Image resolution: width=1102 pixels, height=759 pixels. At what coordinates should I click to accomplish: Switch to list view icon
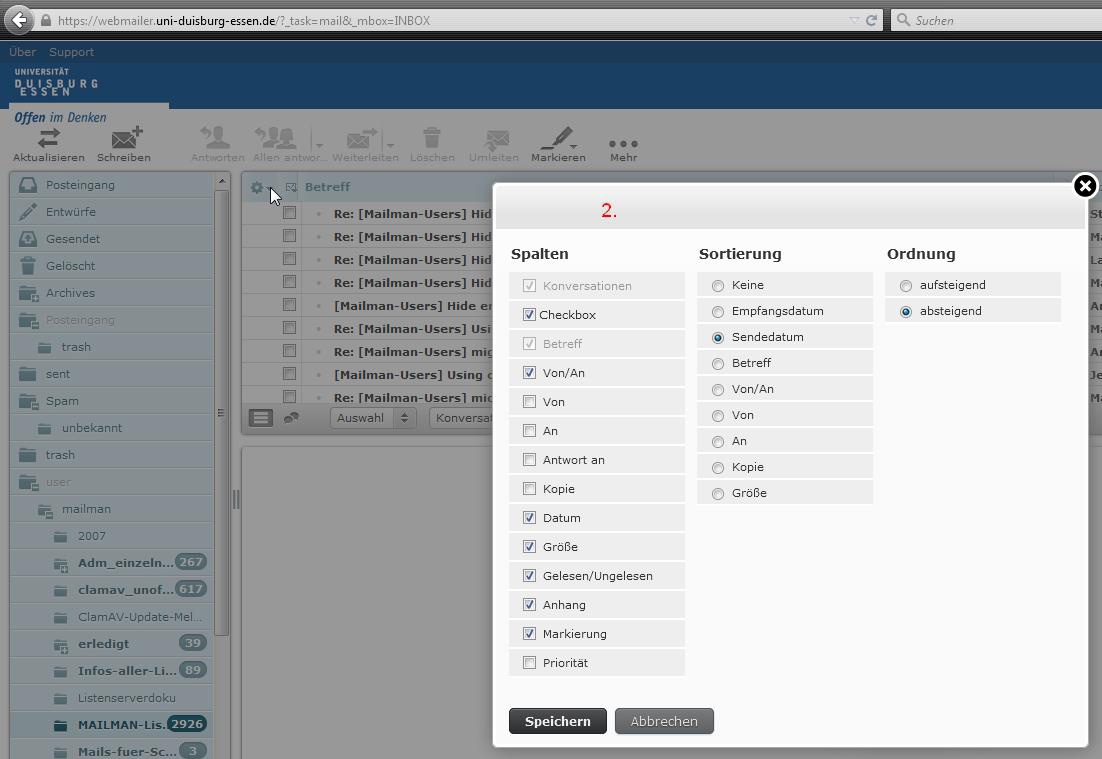(261, 418)
